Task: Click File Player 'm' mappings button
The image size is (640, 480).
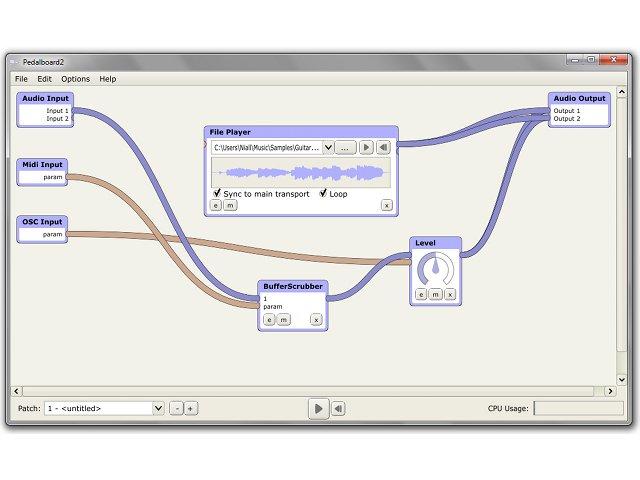Action: point(230,205)
